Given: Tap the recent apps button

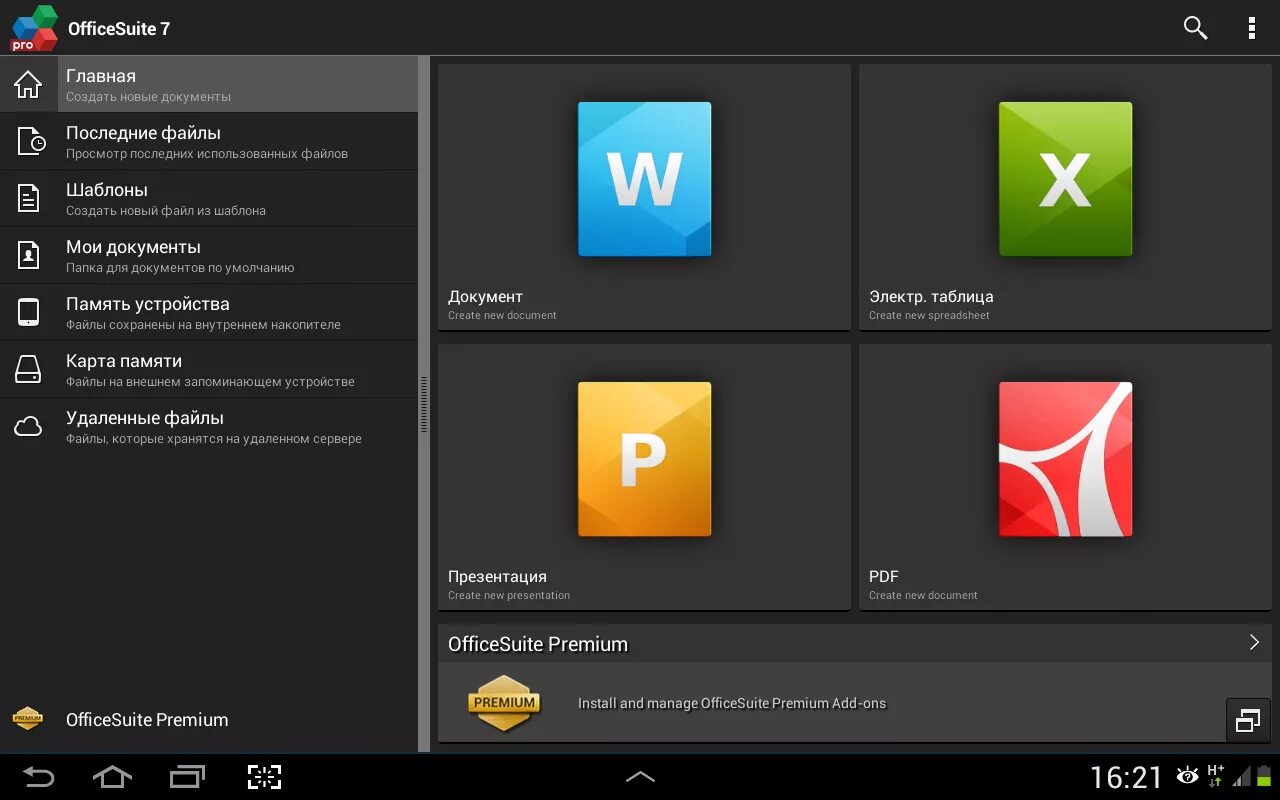Looking at the screenshot, I should pos(187,776).
